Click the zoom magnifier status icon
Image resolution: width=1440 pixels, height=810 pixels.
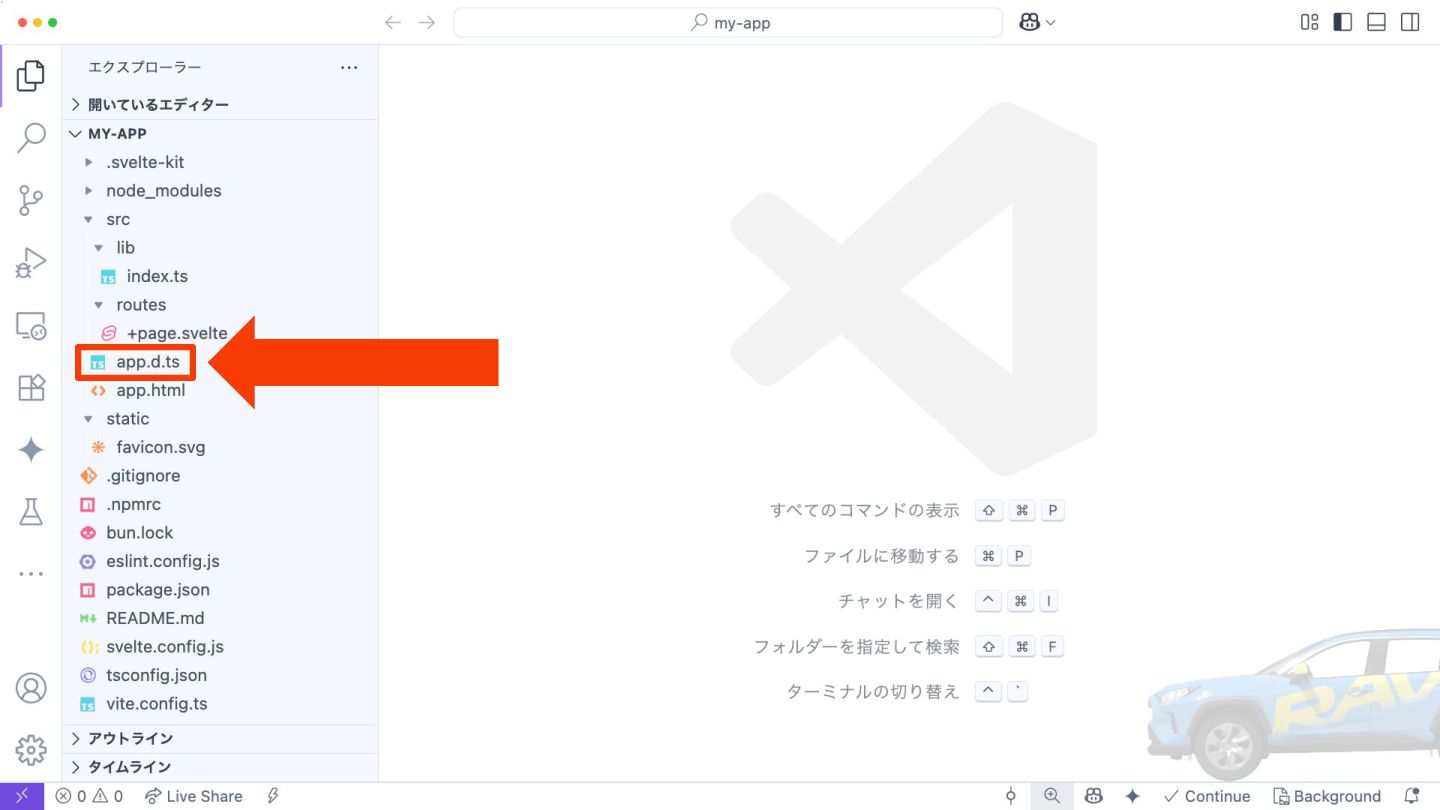click(1052, 796)
